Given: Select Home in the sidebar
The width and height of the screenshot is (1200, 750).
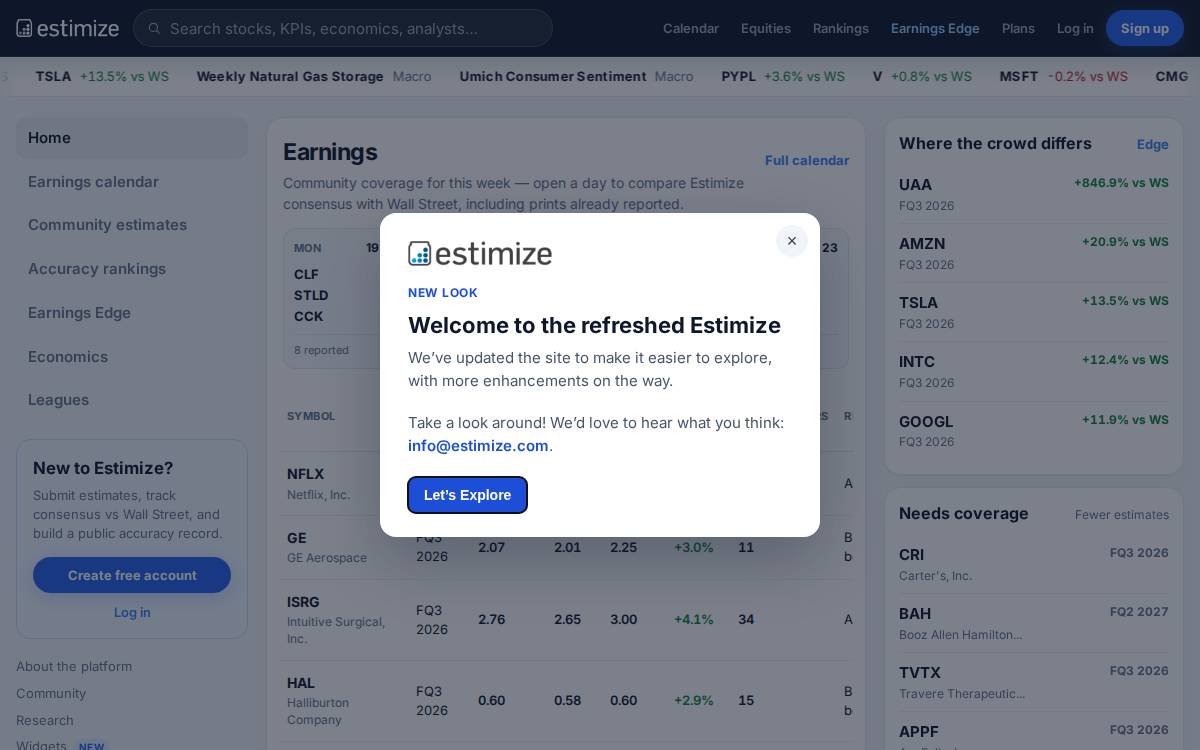Looking at the screenshot, I should pos(132,138).
